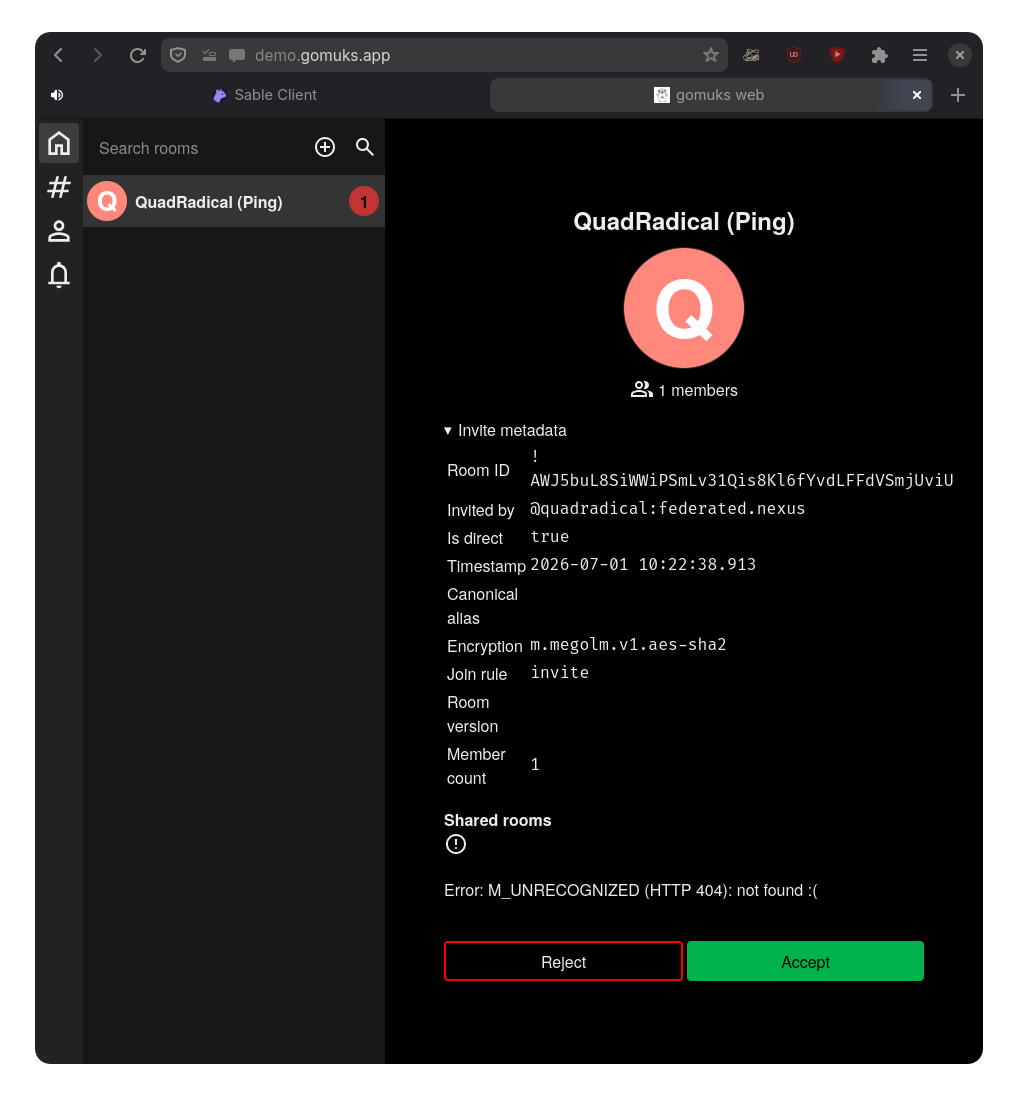Screen dimensions: 1018x1102
Task: Open the Home rooms view
Action: (x=59, y=143)
